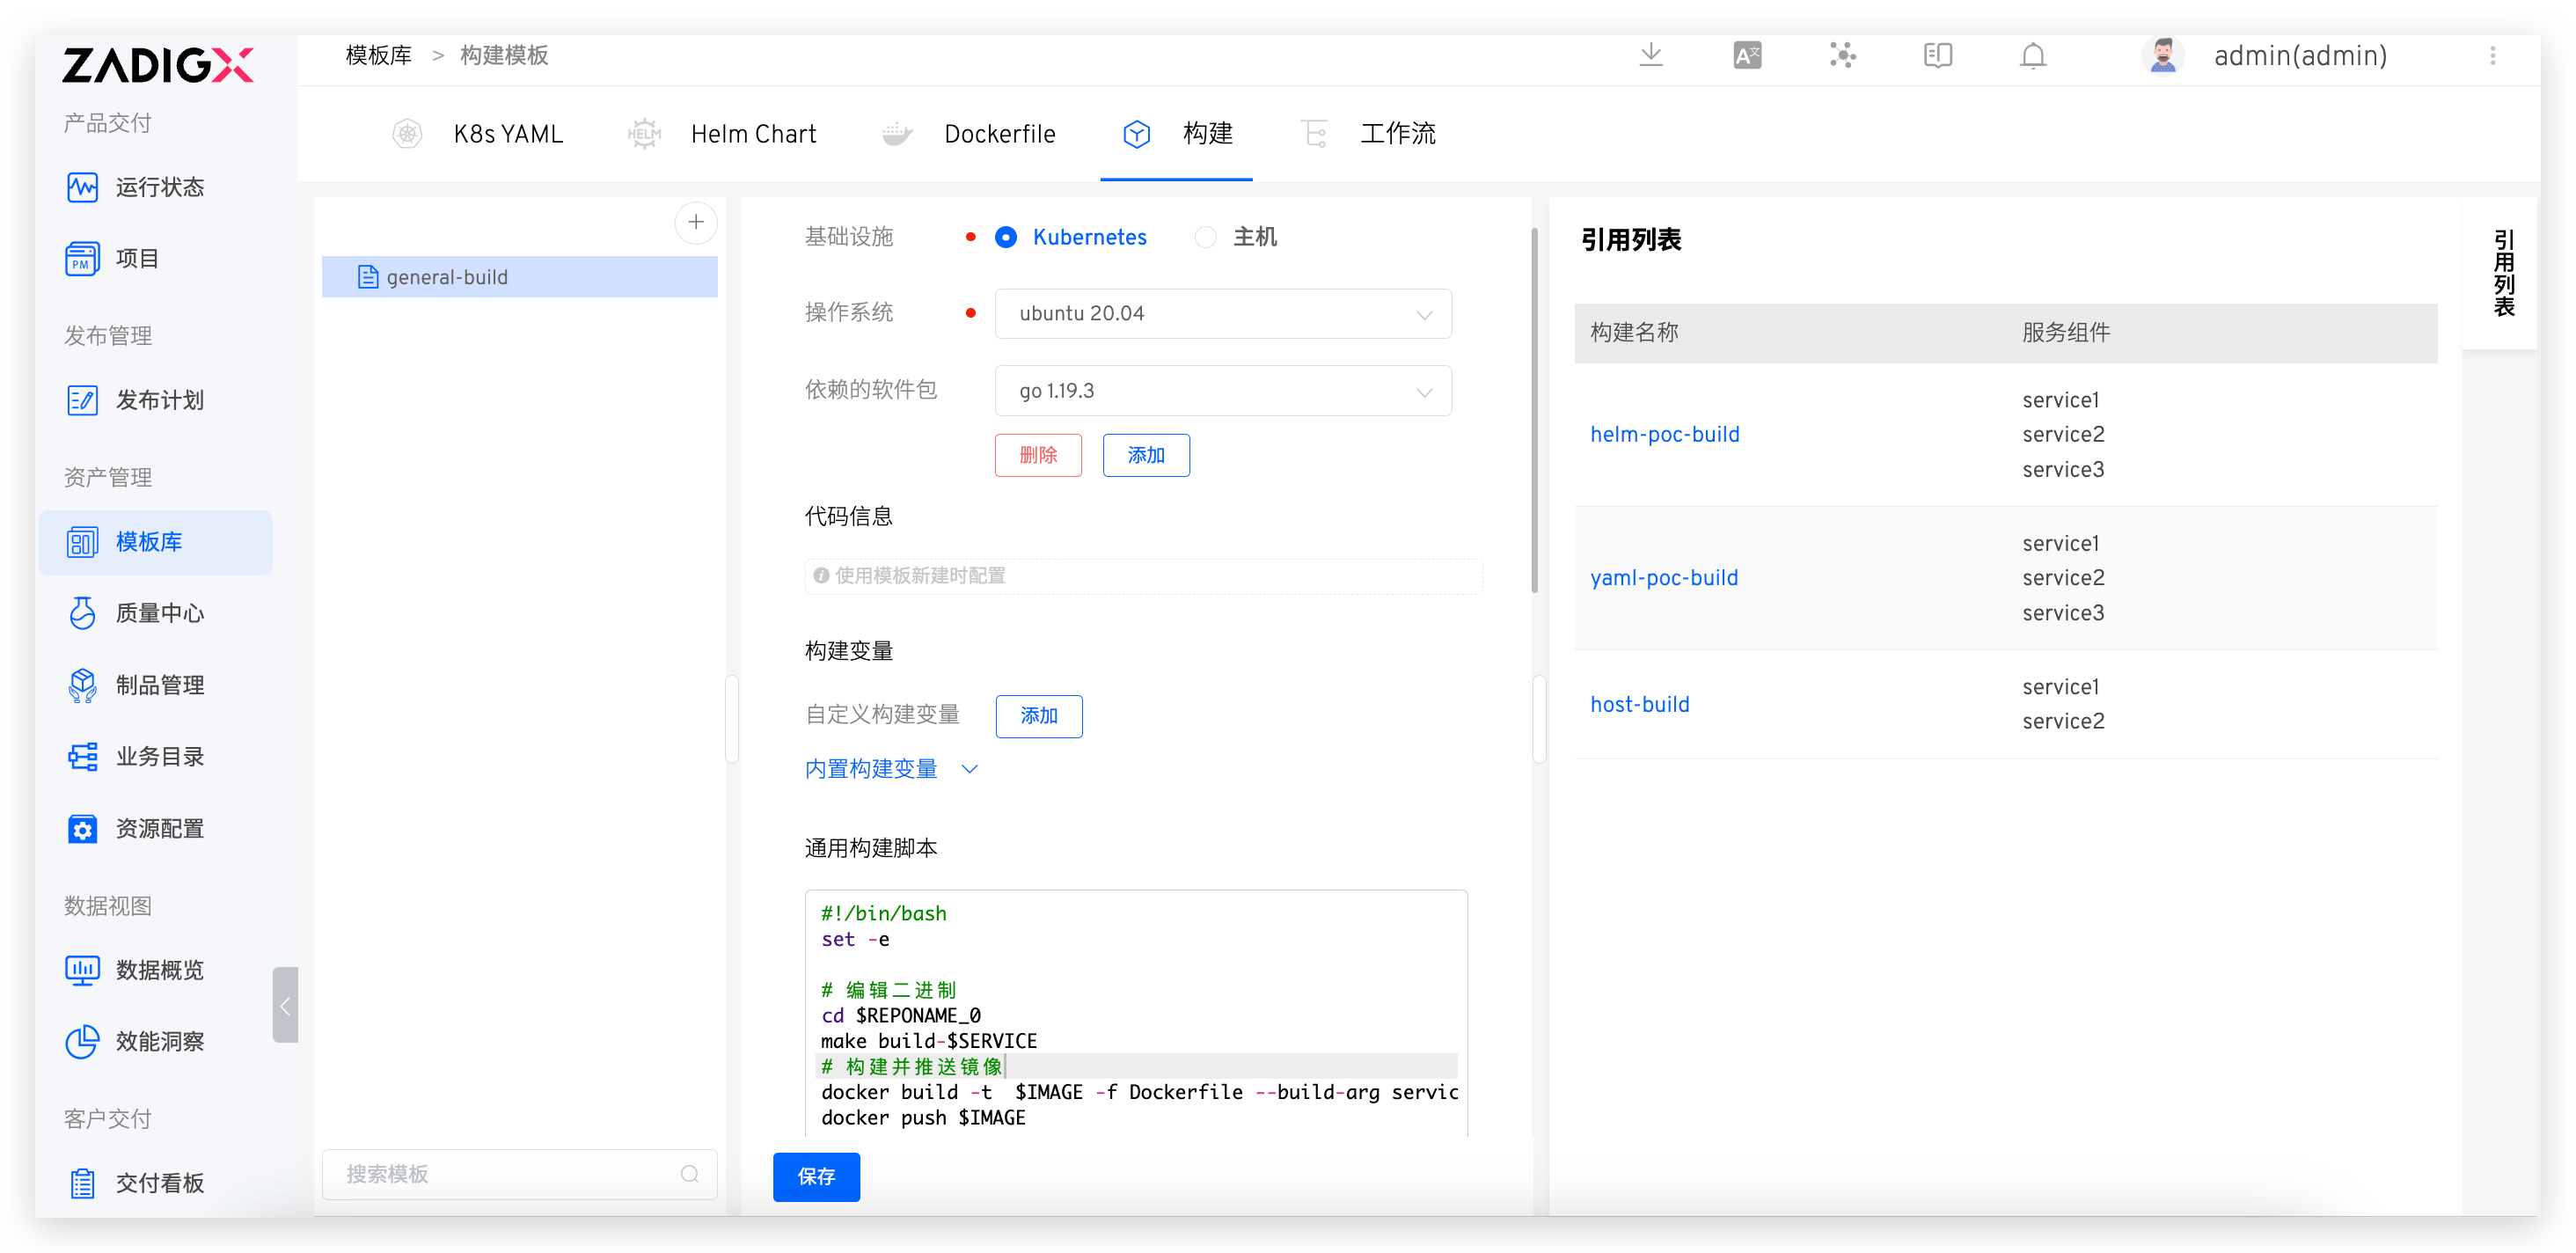
Task: Click the plus icon to add template
Action: tap(696, 222)
